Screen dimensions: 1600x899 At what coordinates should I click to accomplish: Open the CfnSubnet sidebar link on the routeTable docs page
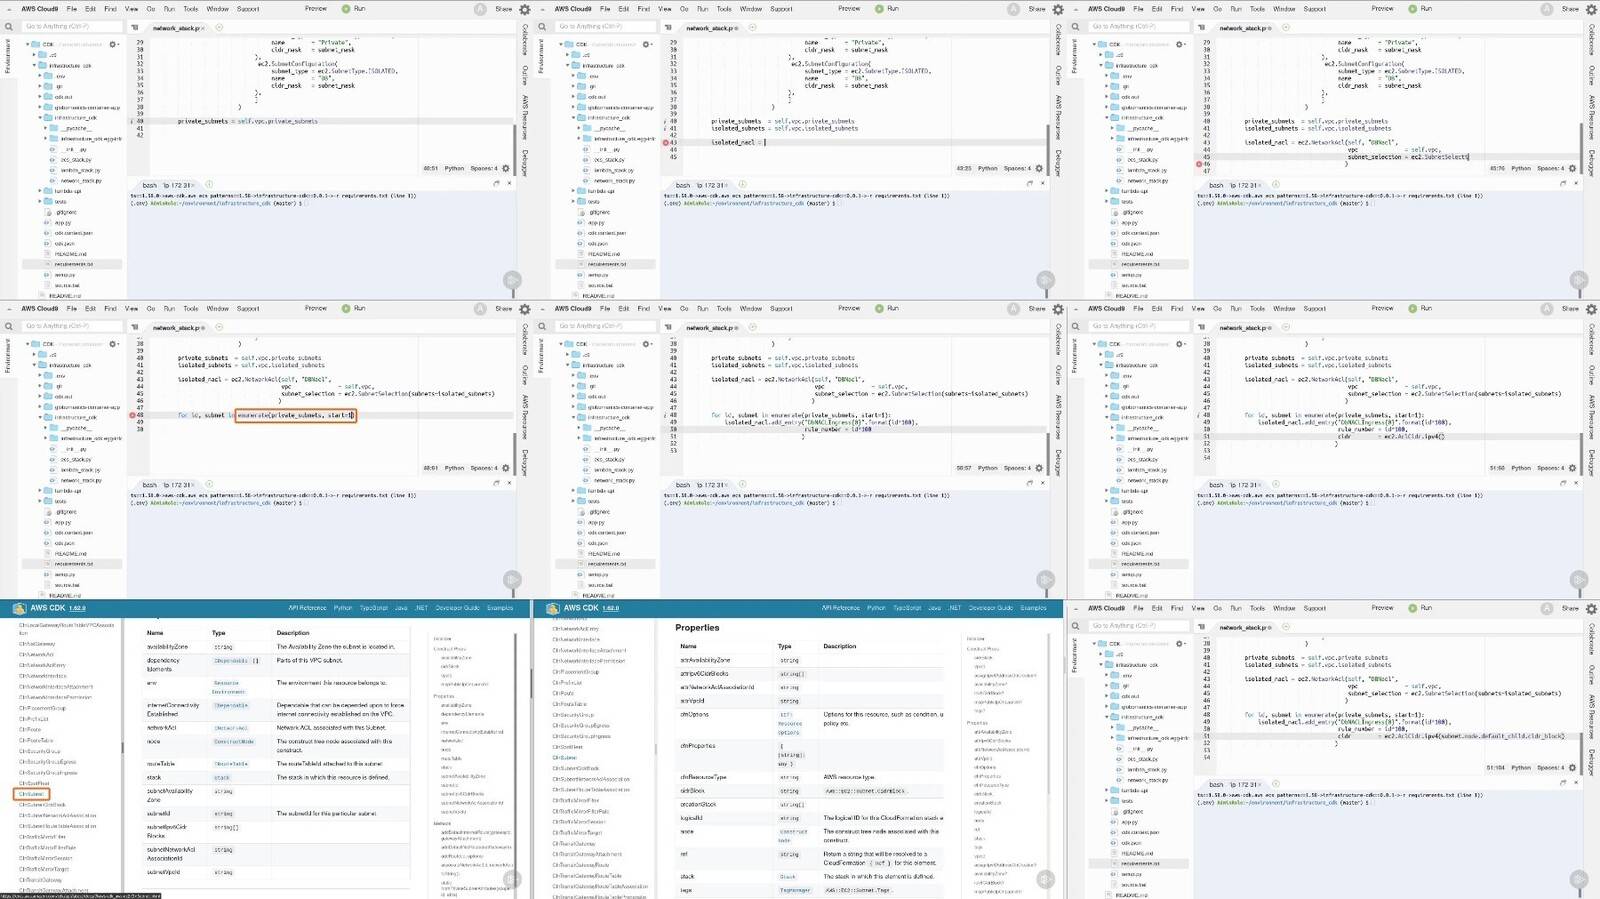click(x=31, y=794)
